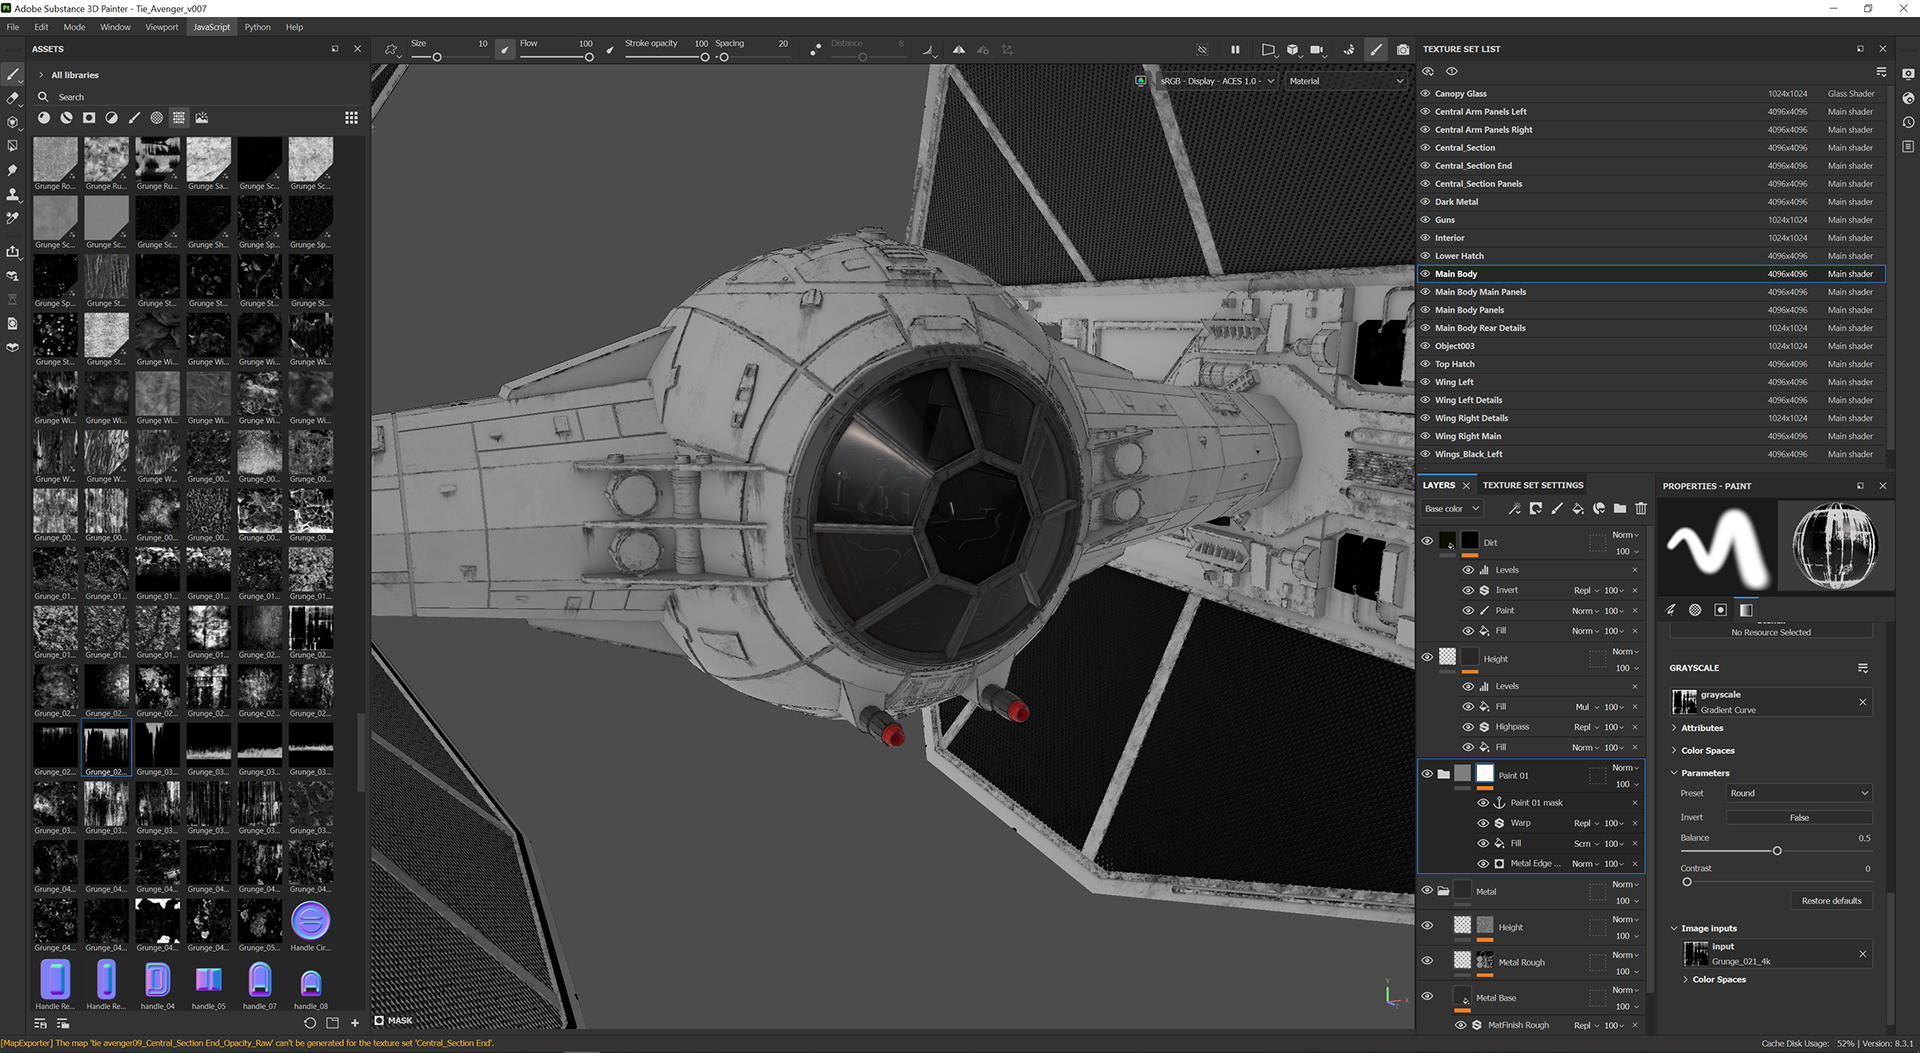Viewport: 1920px width, 1053px height.
Task: Toggle symmetry in the top toolbar
Action: [958, 49]
